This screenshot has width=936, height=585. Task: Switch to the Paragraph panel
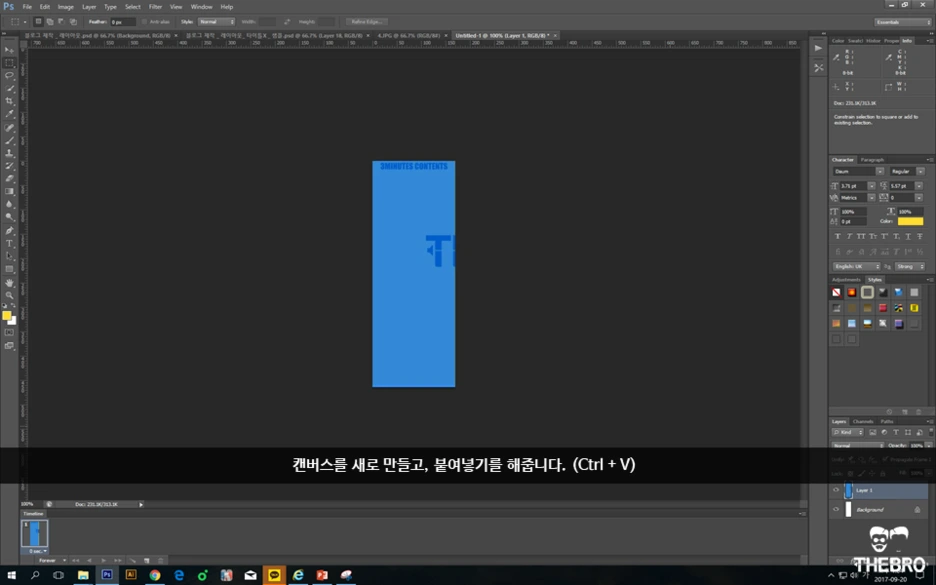click(871, 159)
